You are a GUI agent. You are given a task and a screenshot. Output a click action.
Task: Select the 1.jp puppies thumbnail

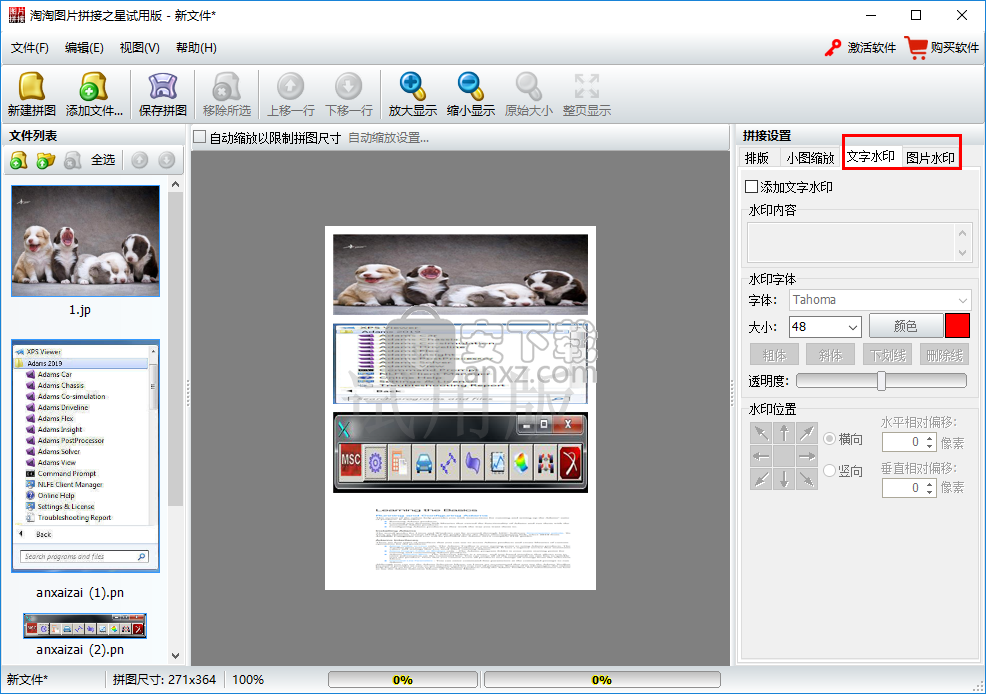pyautogui.click(x=86, y=241)
